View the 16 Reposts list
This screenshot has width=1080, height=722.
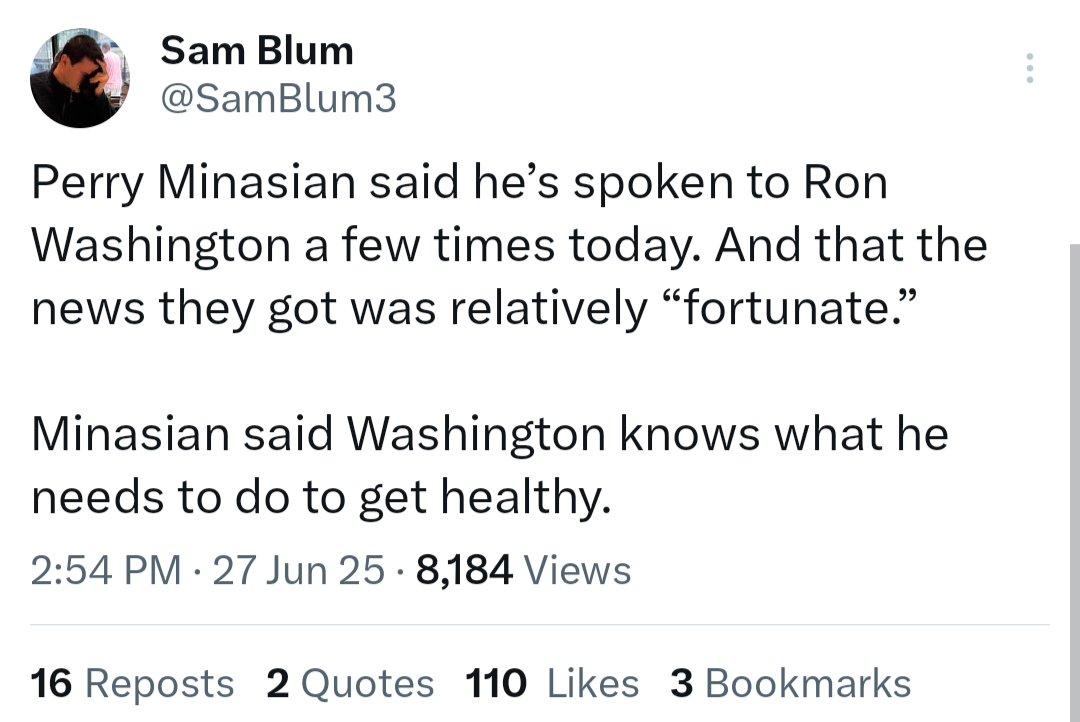pyautogui.click(x=132, y=683)
